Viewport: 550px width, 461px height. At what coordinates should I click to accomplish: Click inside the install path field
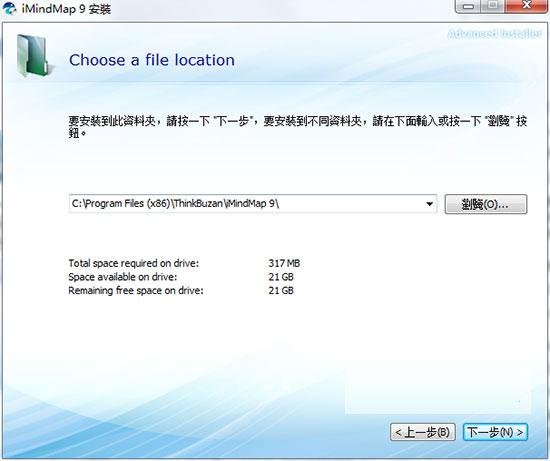(x=253, y=204)
